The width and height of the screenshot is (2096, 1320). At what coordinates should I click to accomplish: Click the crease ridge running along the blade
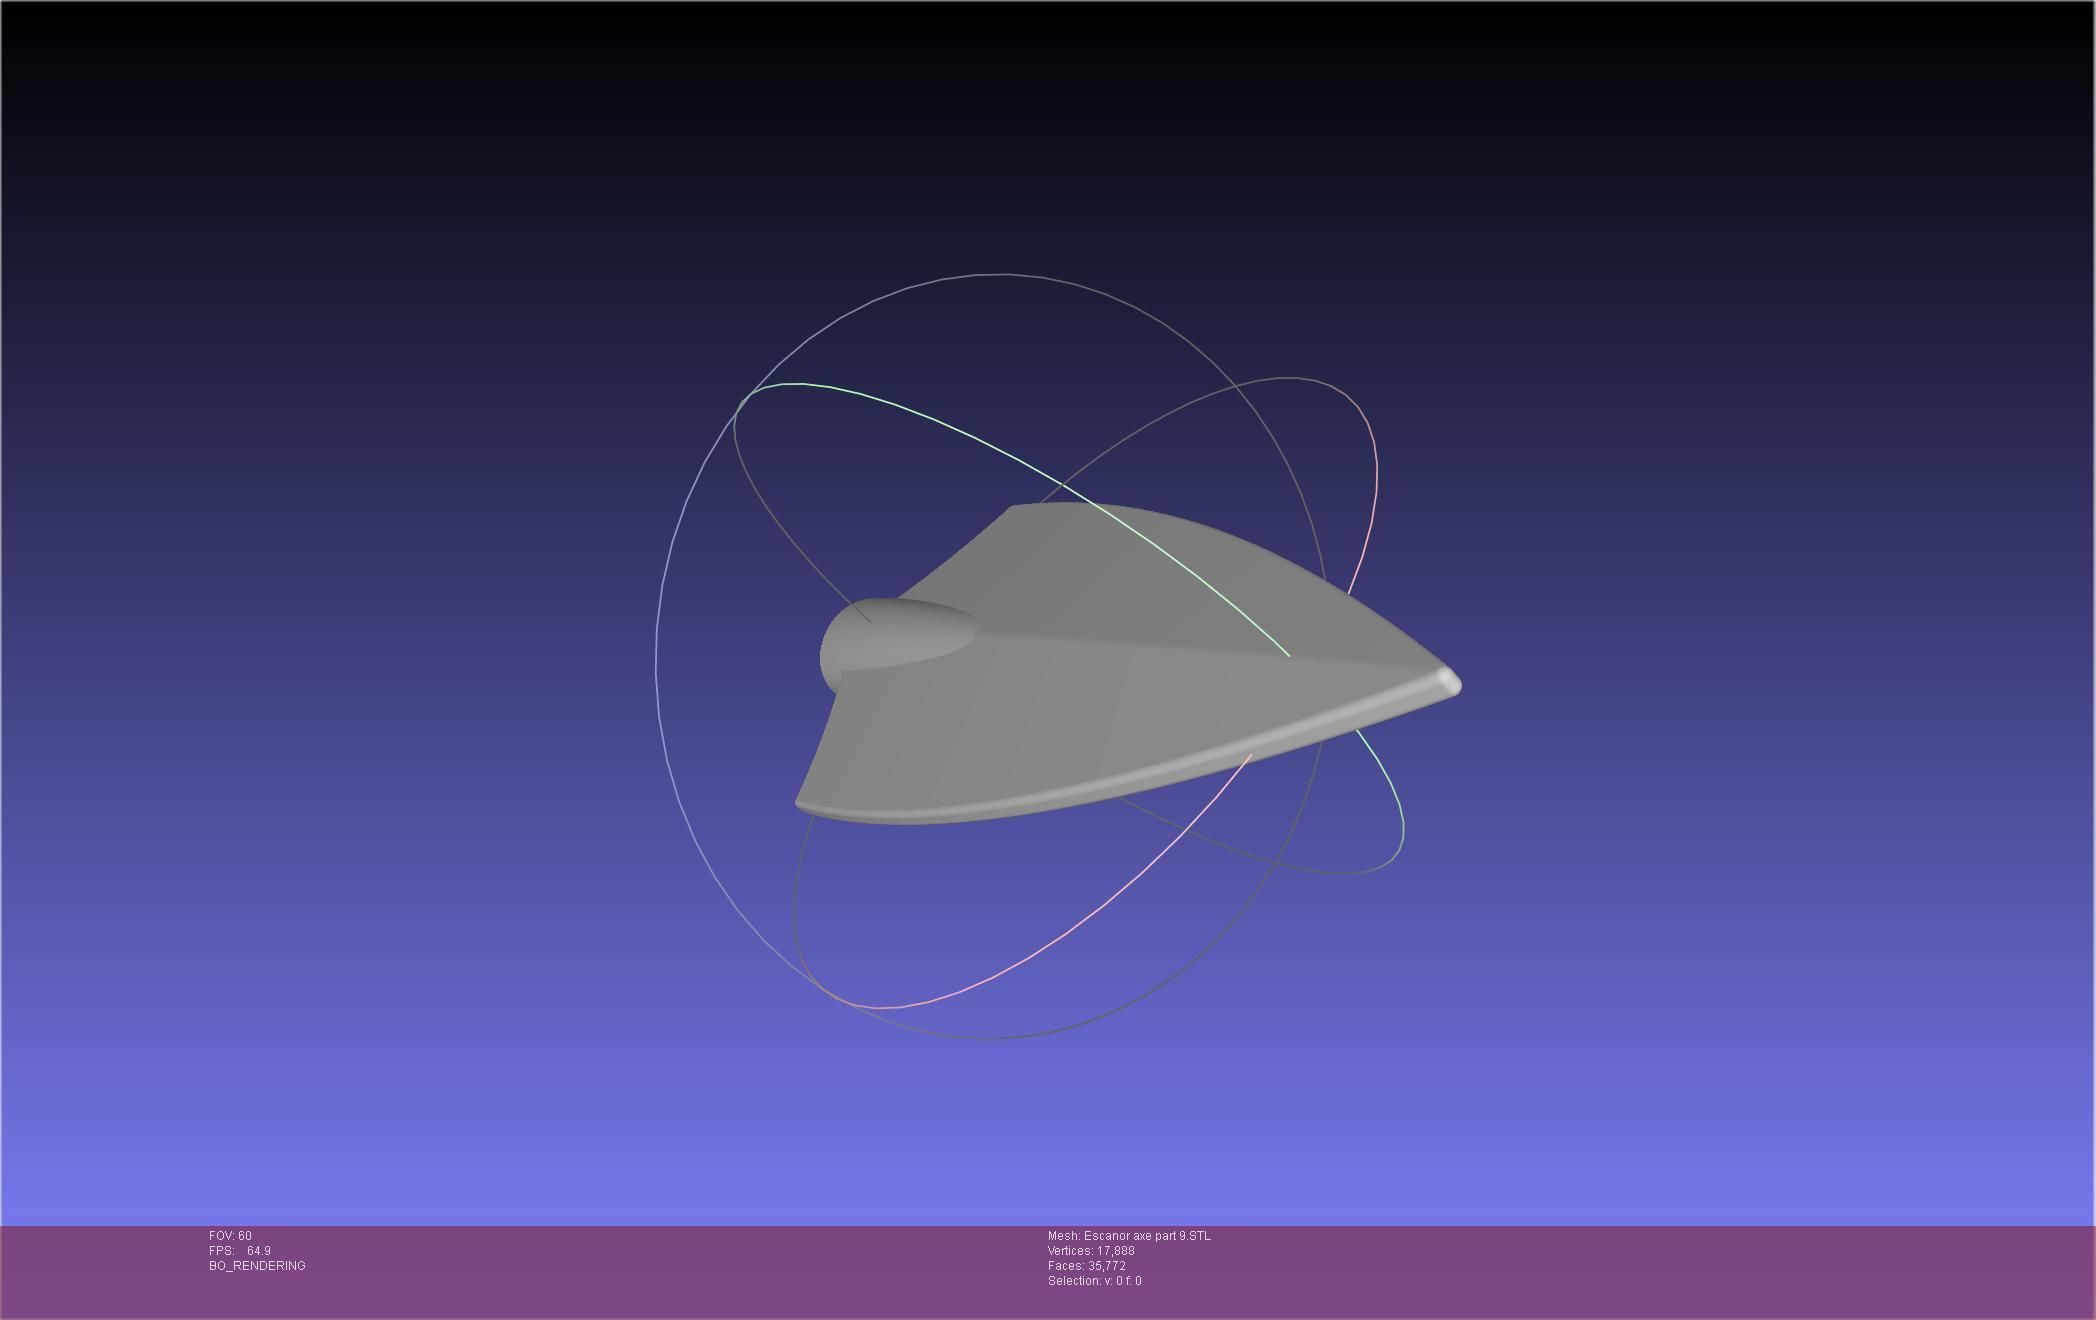tap(1180, 648)
